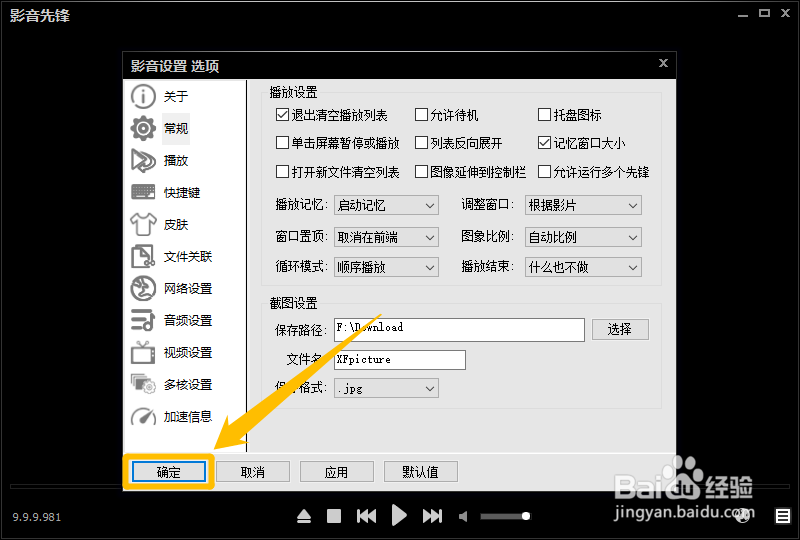Select 文件关联 label in sidebar
Screen dimensions: 800x540
188,256
